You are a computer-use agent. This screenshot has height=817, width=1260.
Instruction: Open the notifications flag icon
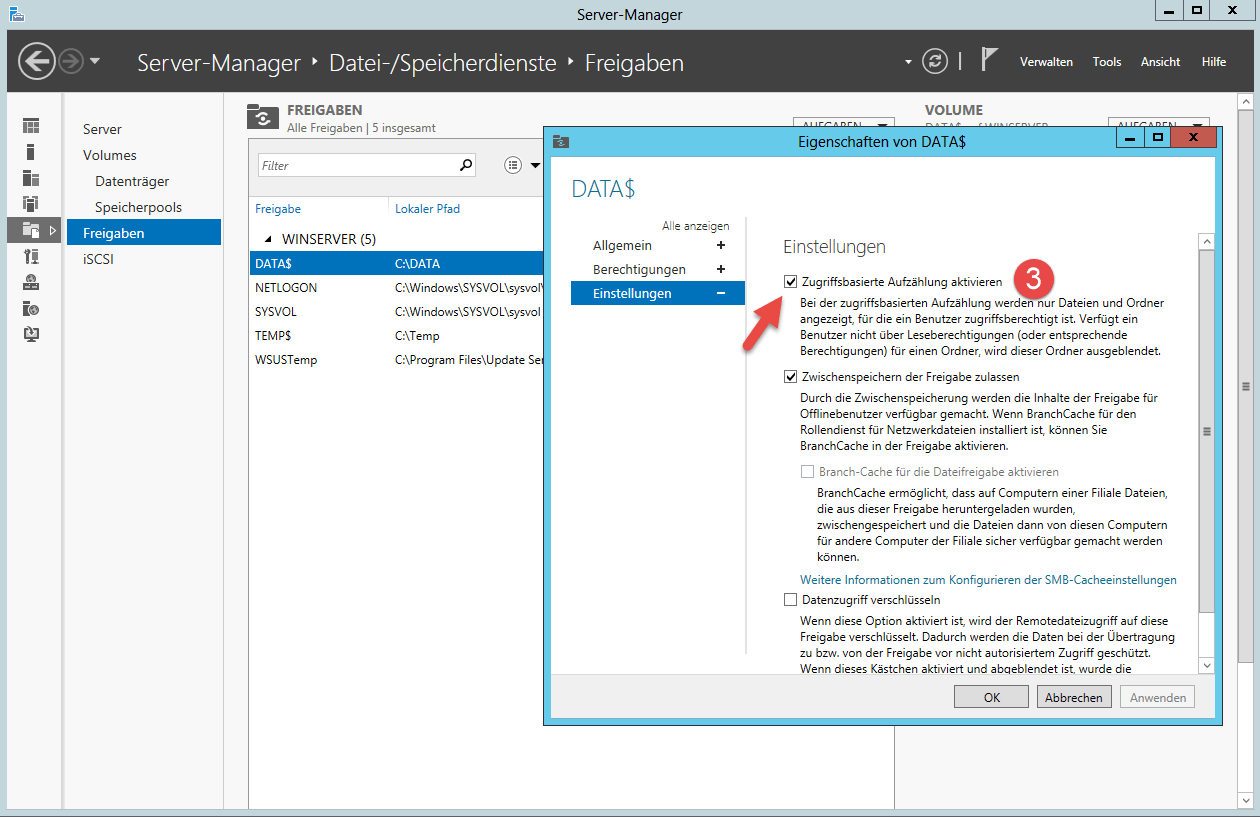(x=989, y=60)
